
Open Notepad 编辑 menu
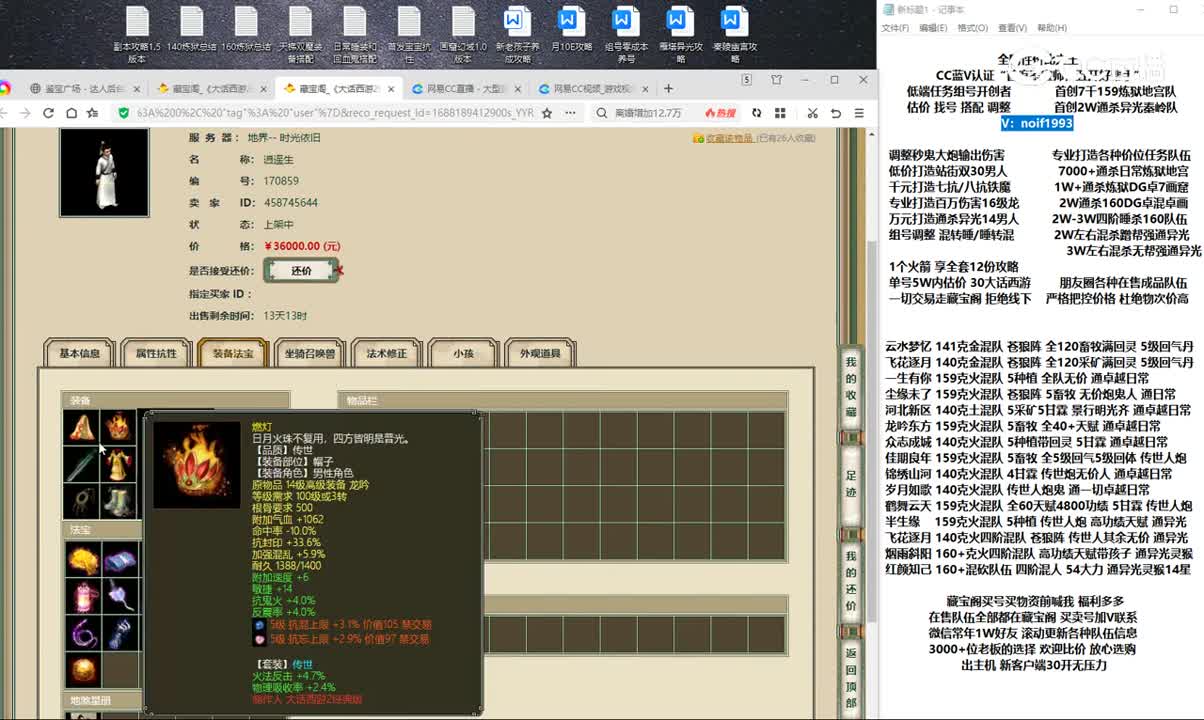932,28
